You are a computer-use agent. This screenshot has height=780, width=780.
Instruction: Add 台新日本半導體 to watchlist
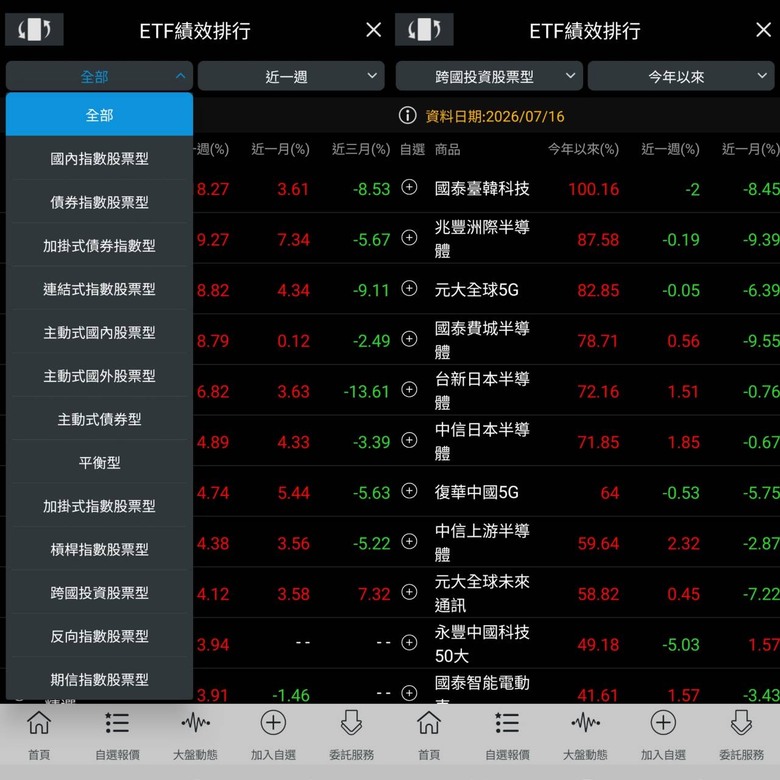point(409,390)
